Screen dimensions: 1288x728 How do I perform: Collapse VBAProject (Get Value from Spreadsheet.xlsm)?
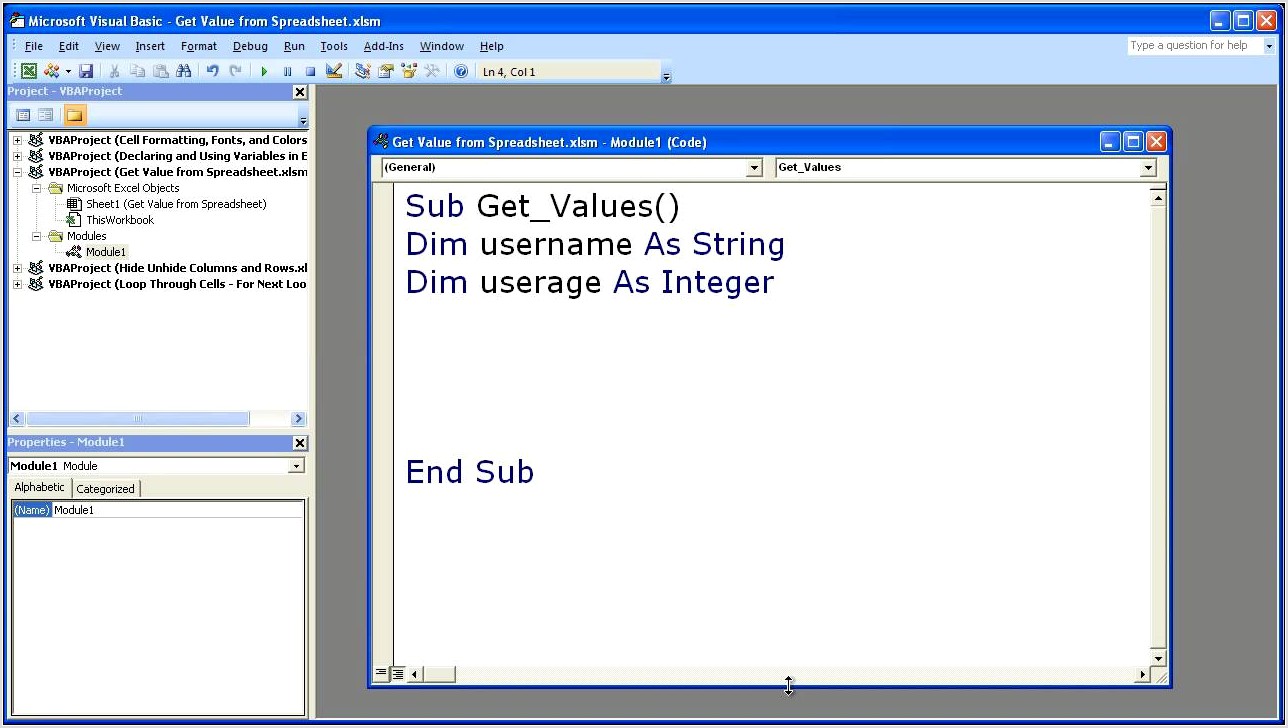click(17, 172)
